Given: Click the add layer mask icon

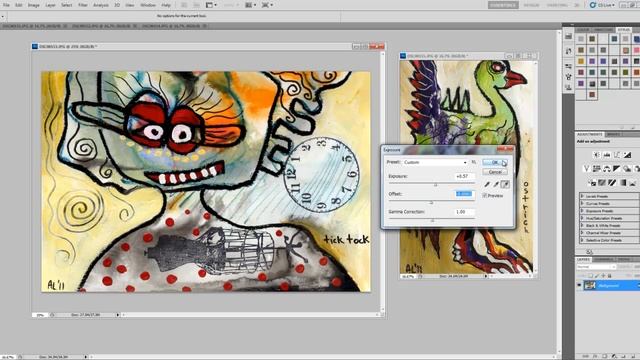Looking at the screenshot, I should pyautogui.click(x=604, y=356).
